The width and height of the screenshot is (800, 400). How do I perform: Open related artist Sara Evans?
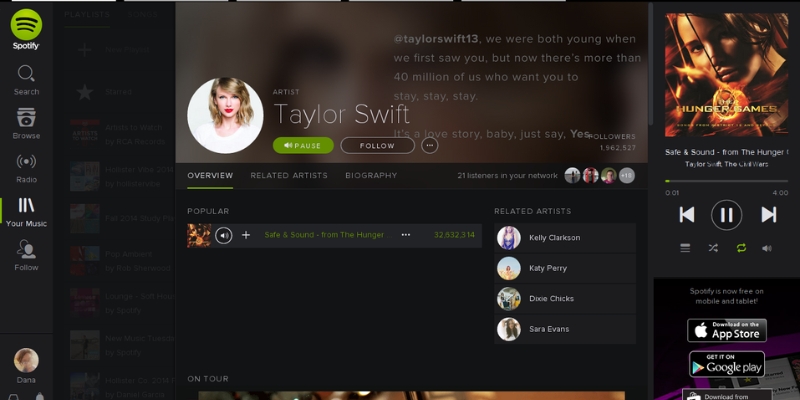pos(565,329)
